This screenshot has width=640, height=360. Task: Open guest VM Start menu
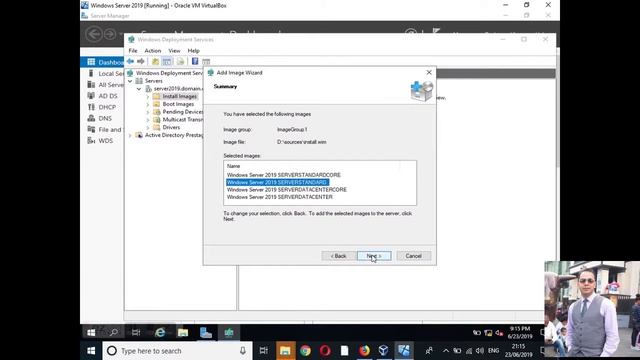pos(91,333)
